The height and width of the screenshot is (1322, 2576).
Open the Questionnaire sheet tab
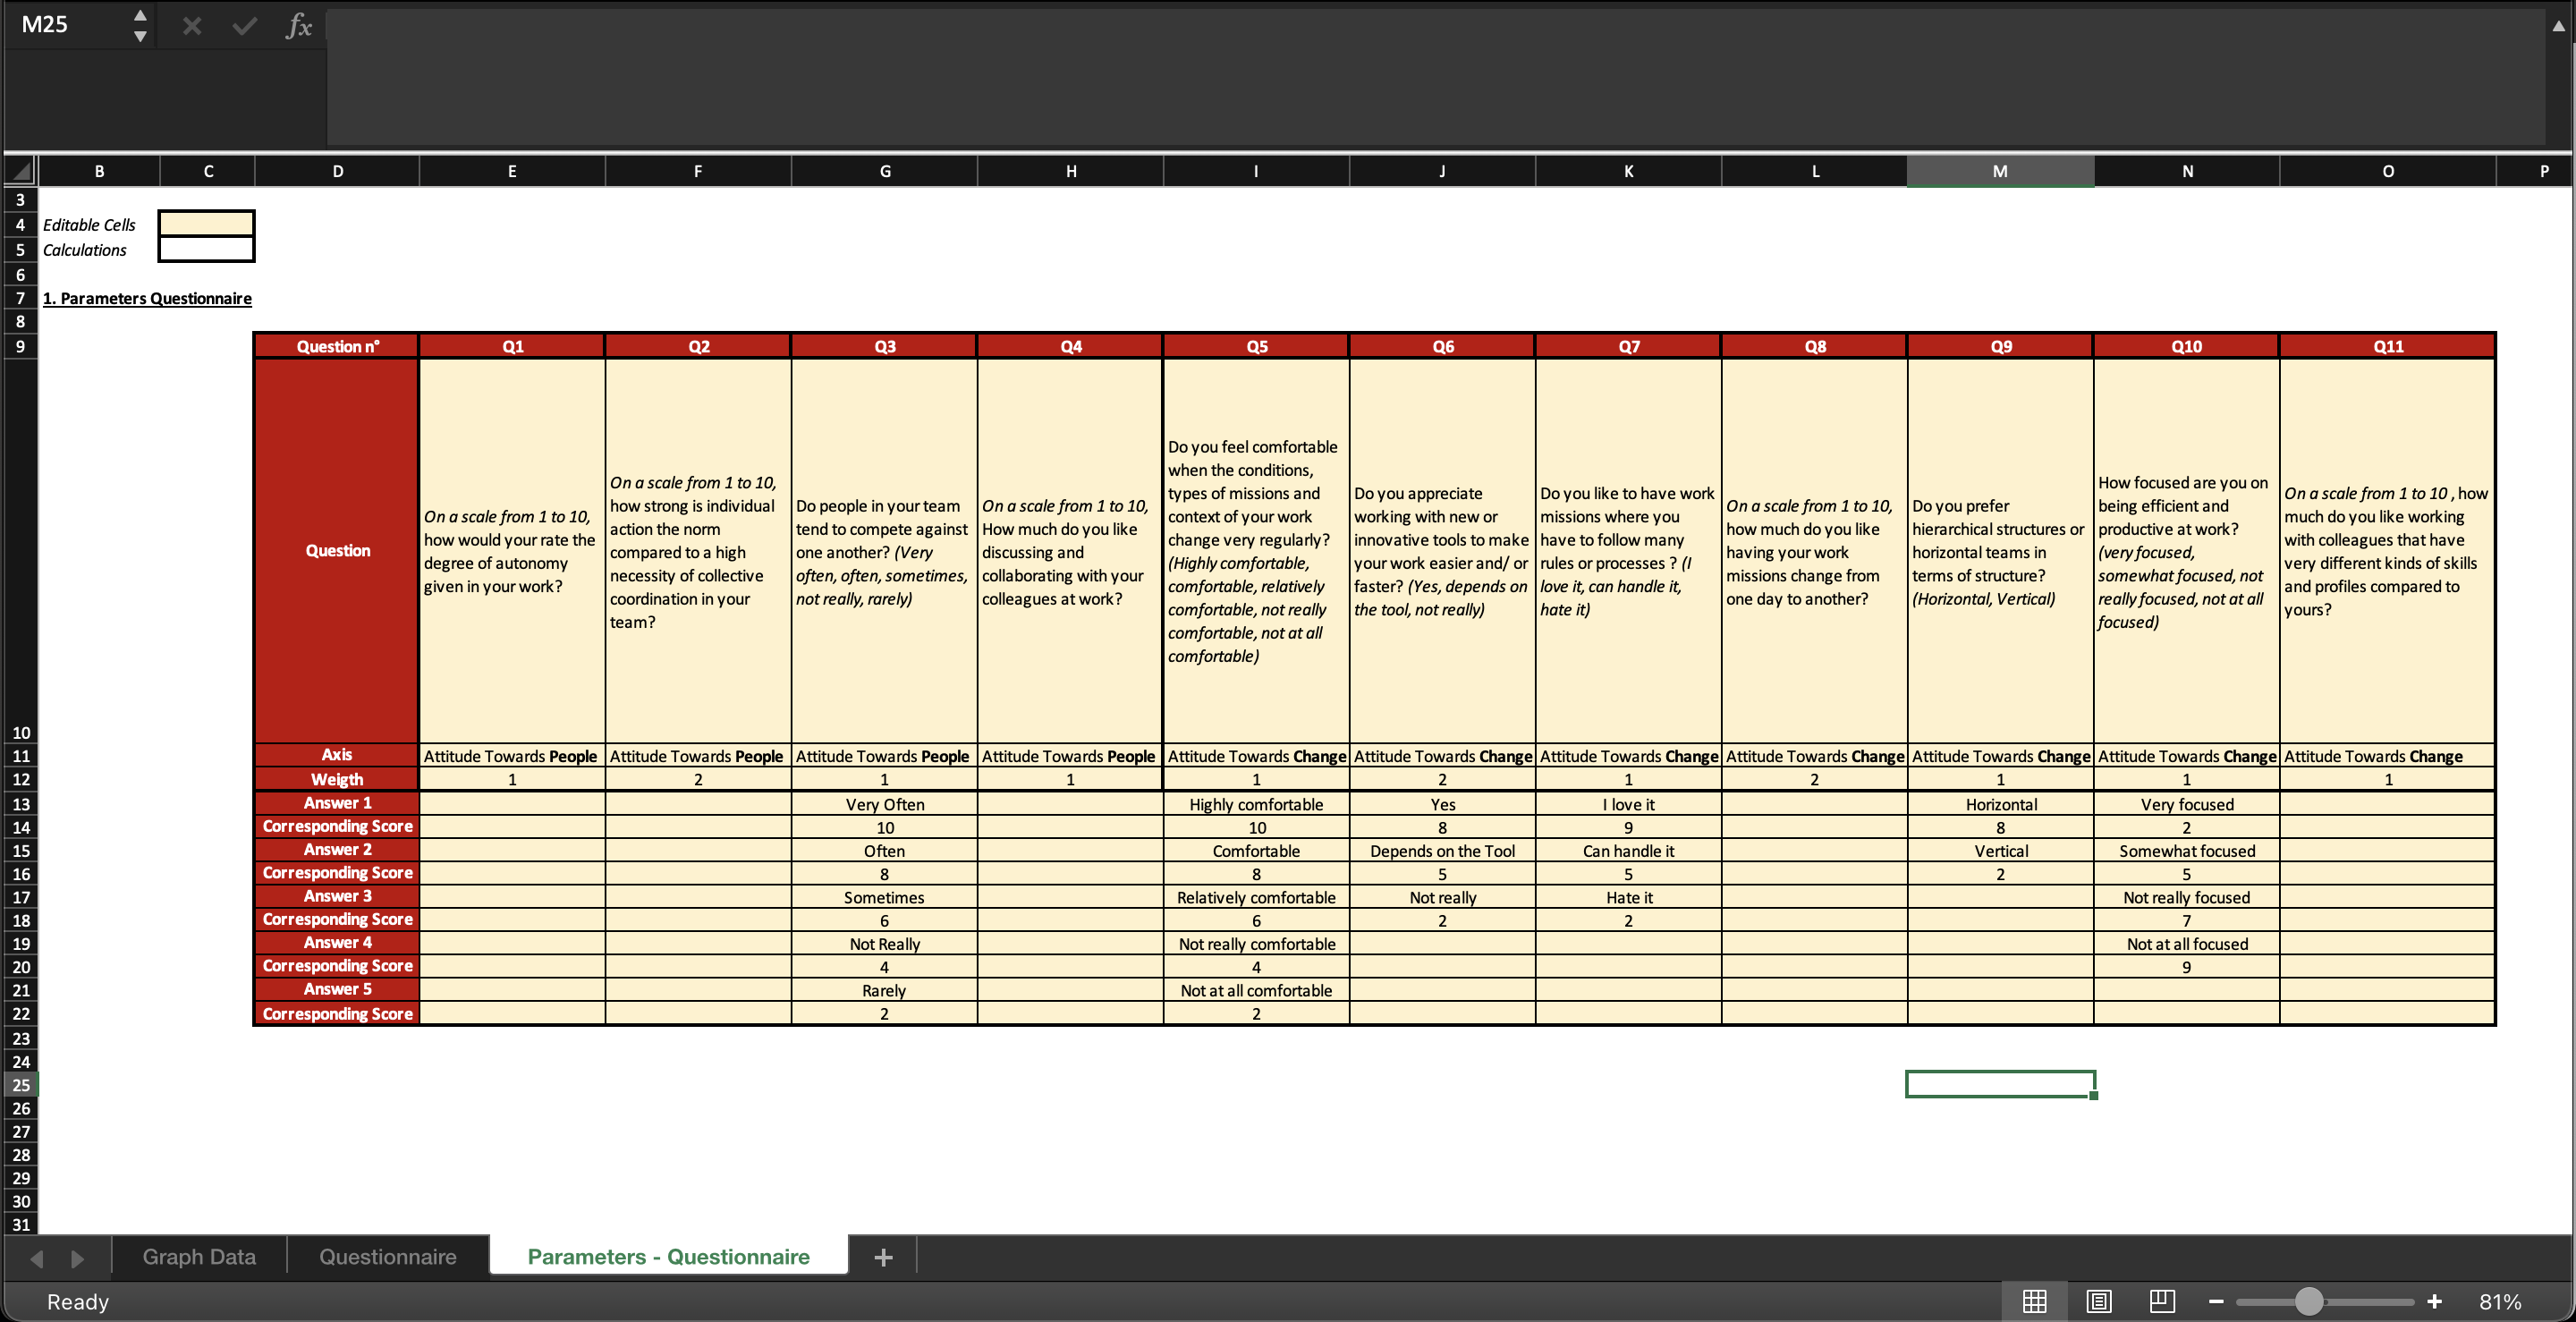388,1257
